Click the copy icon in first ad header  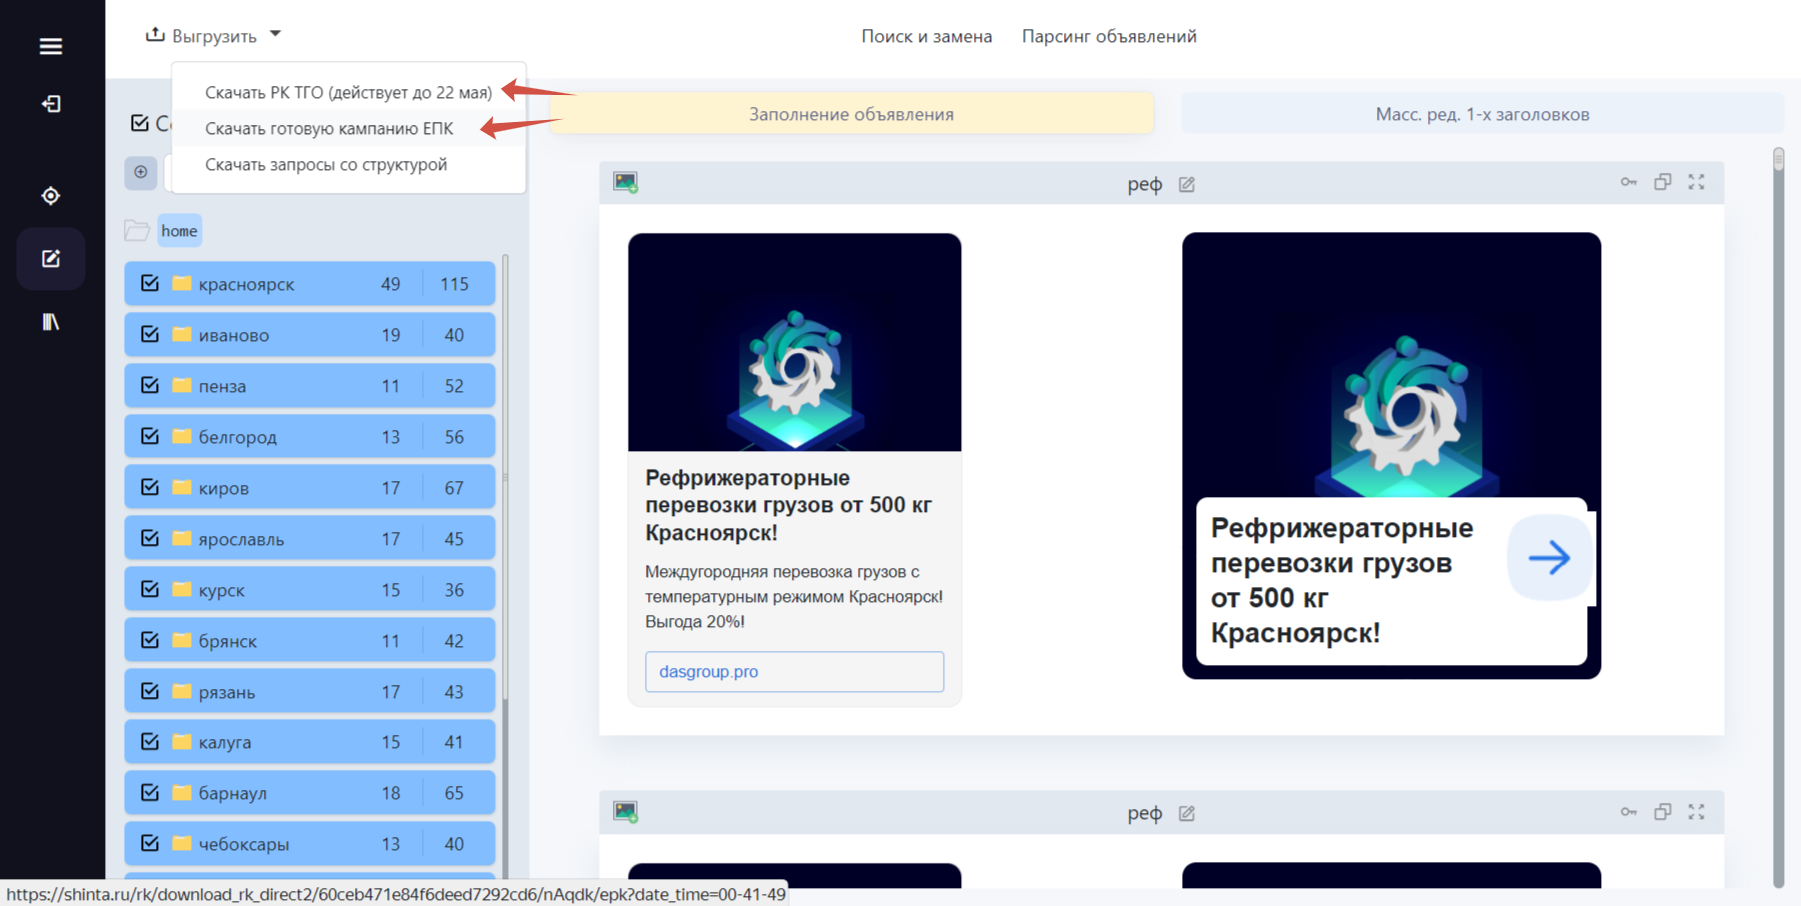[x=1663, y=182]
